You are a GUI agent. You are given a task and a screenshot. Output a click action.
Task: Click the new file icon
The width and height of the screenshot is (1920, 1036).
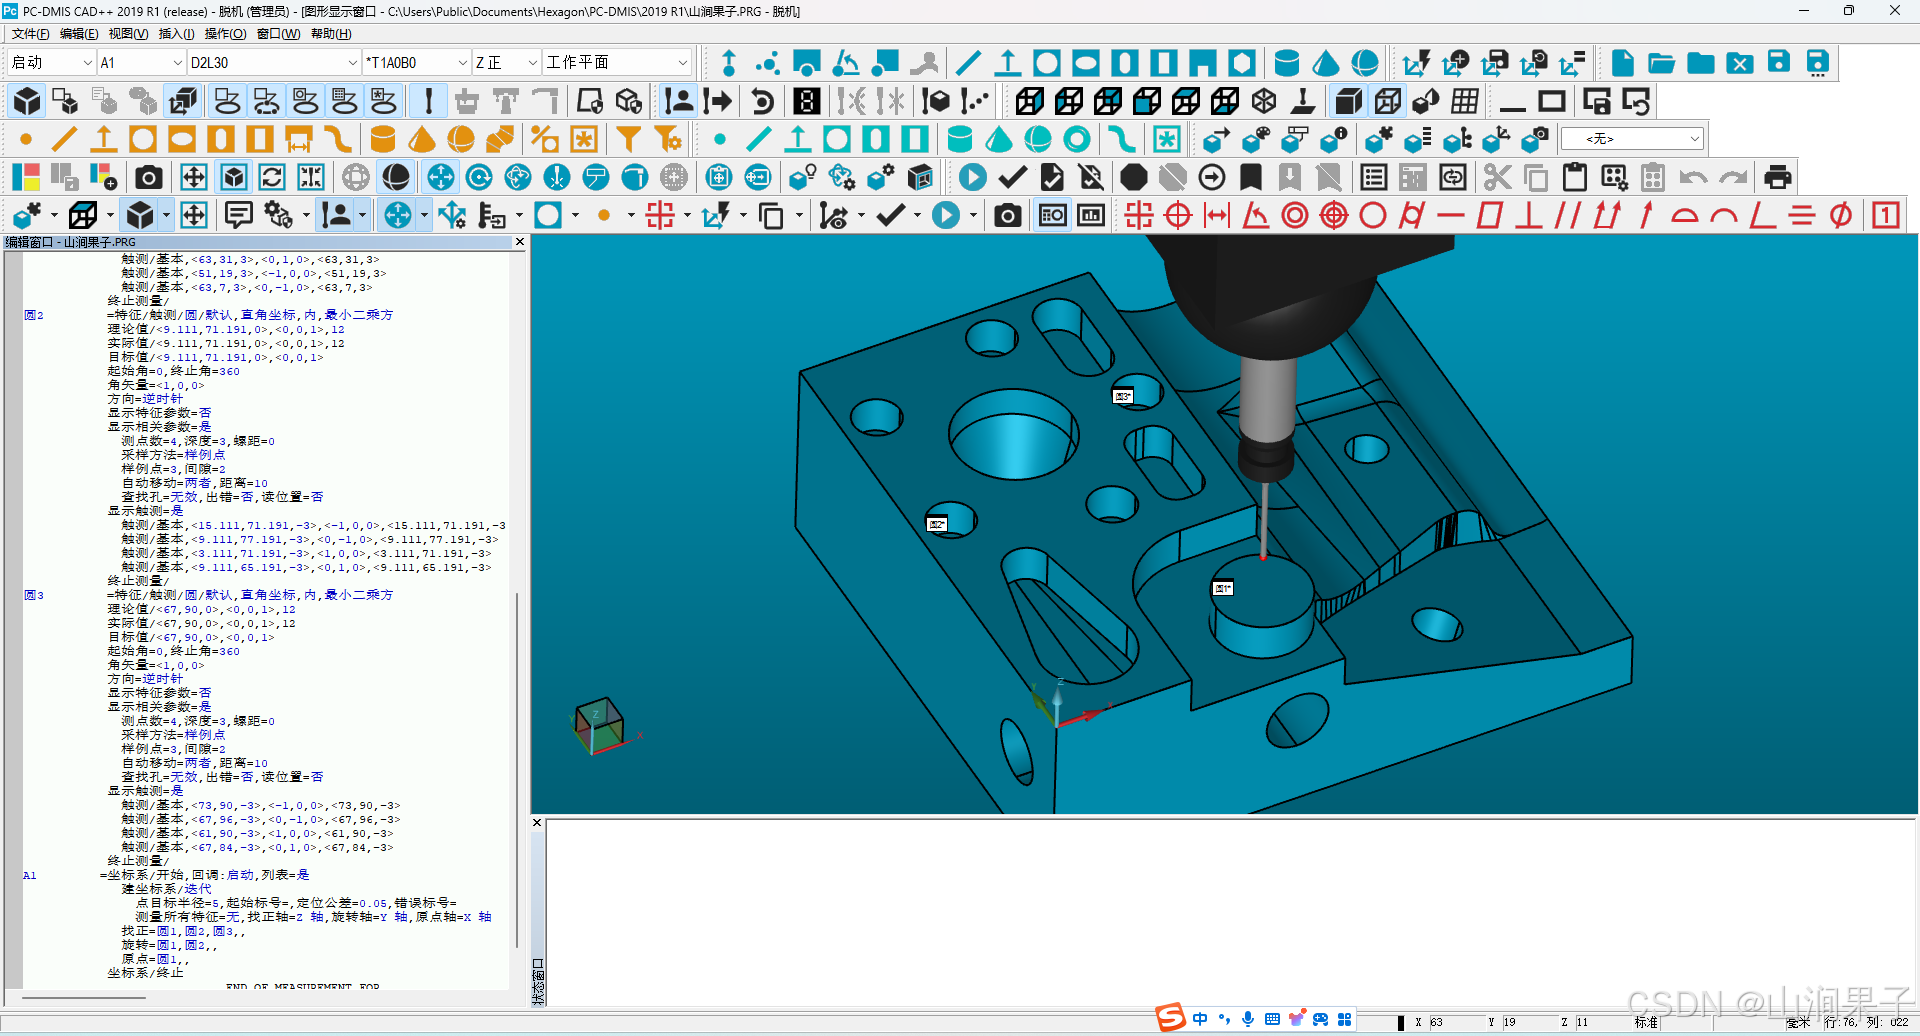[1622, 63]
